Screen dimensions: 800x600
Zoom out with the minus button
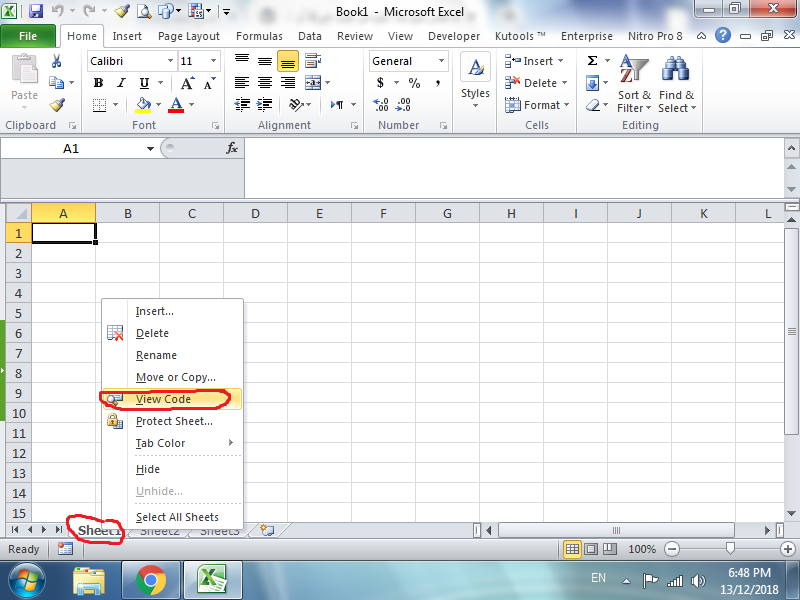tap(672, 549)
